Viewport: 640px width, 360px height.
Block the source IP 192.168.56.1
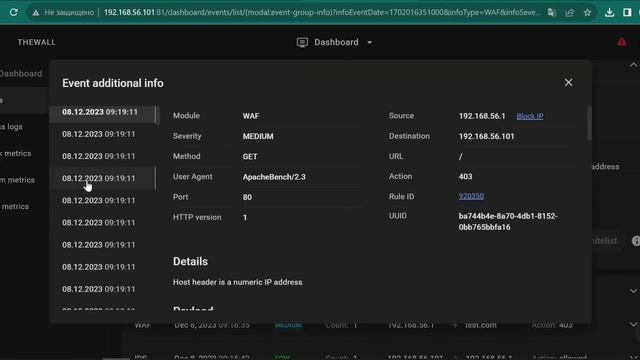pos(529,116)
